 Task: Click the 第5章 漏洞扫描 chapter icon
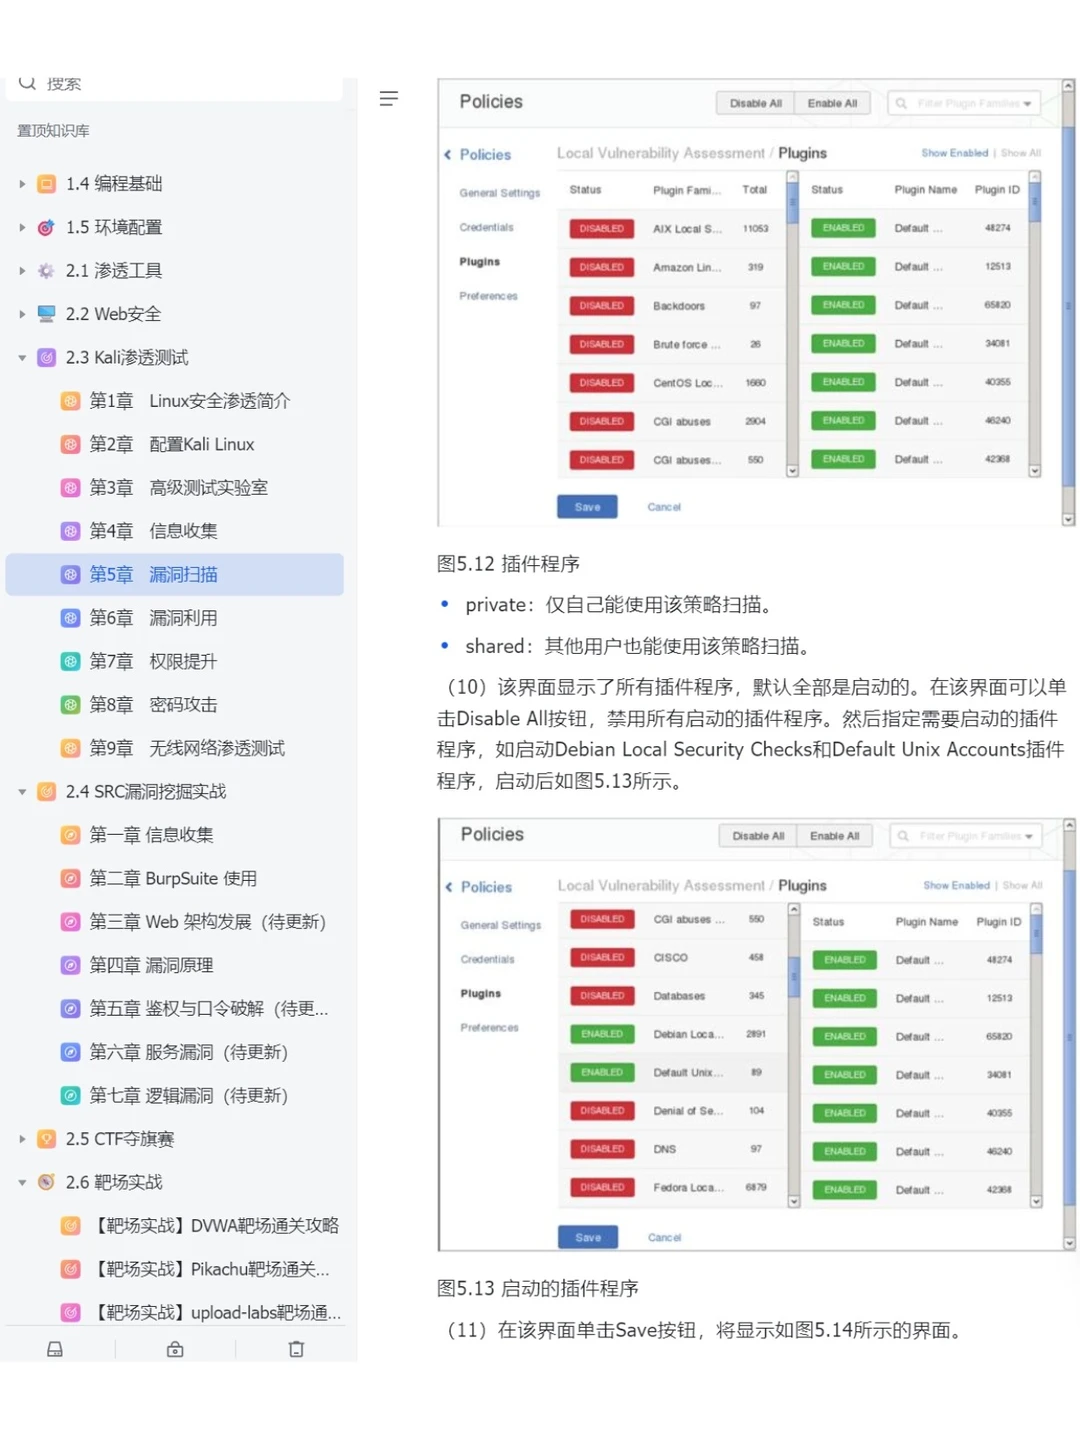point(70,575)
